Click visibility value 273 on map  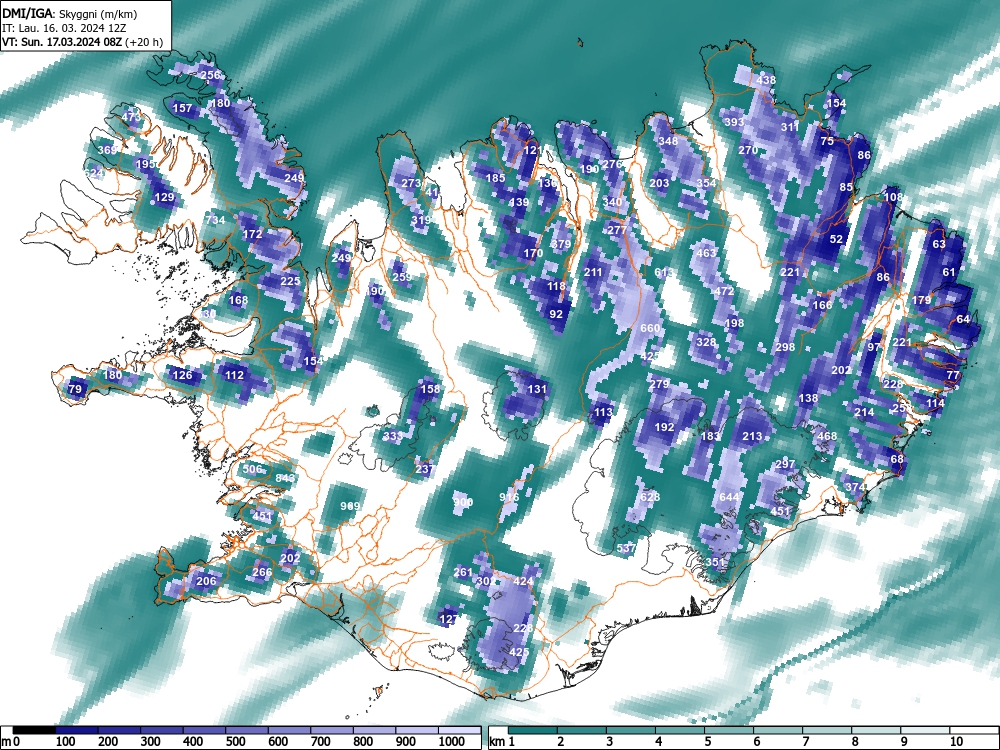(411, 183)
